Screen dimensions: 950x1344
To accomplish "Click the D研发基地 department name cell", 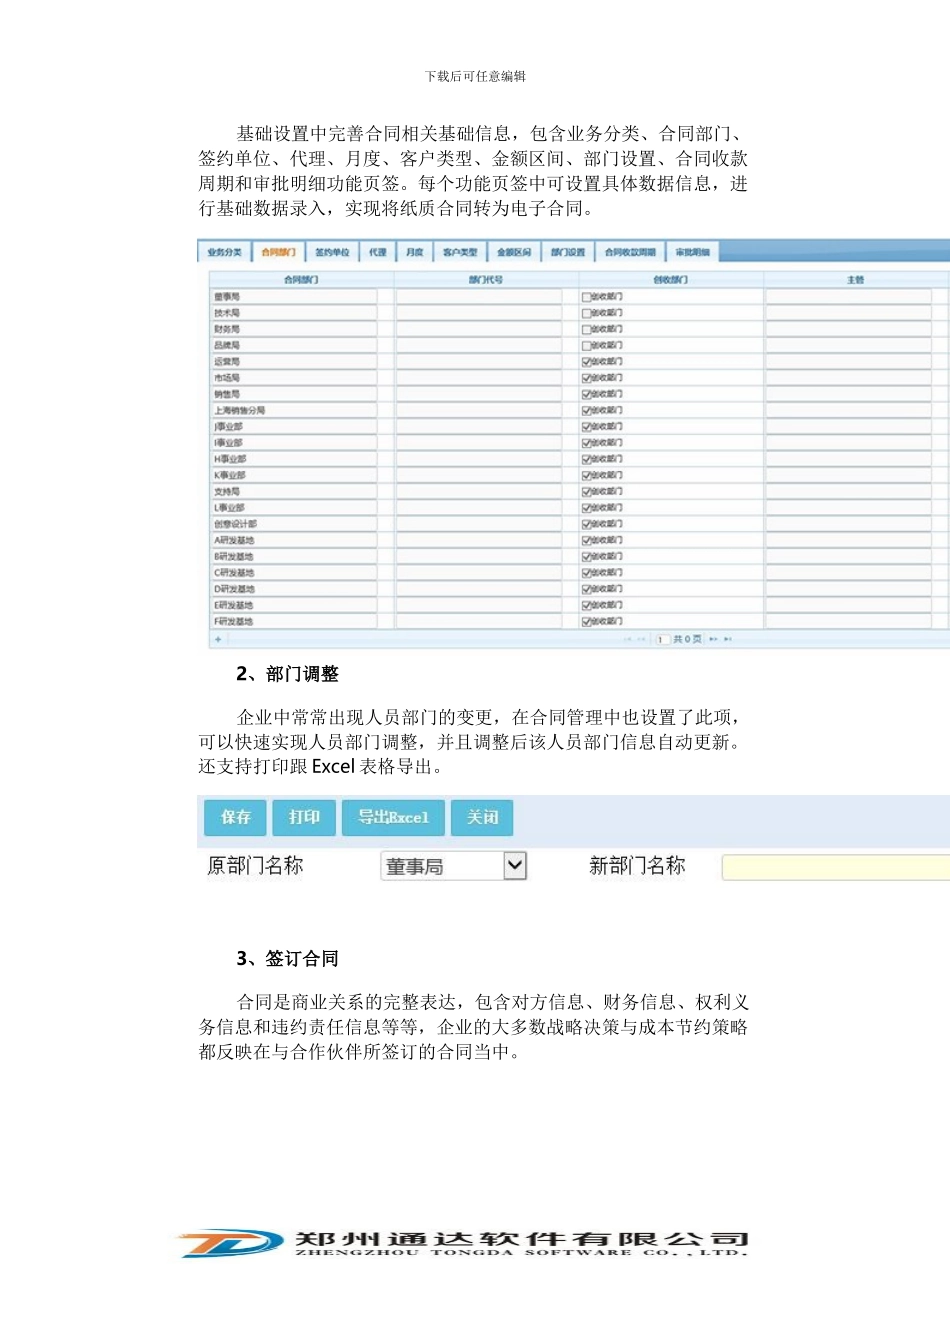I will pyautogui.click(x=294, y=589).
